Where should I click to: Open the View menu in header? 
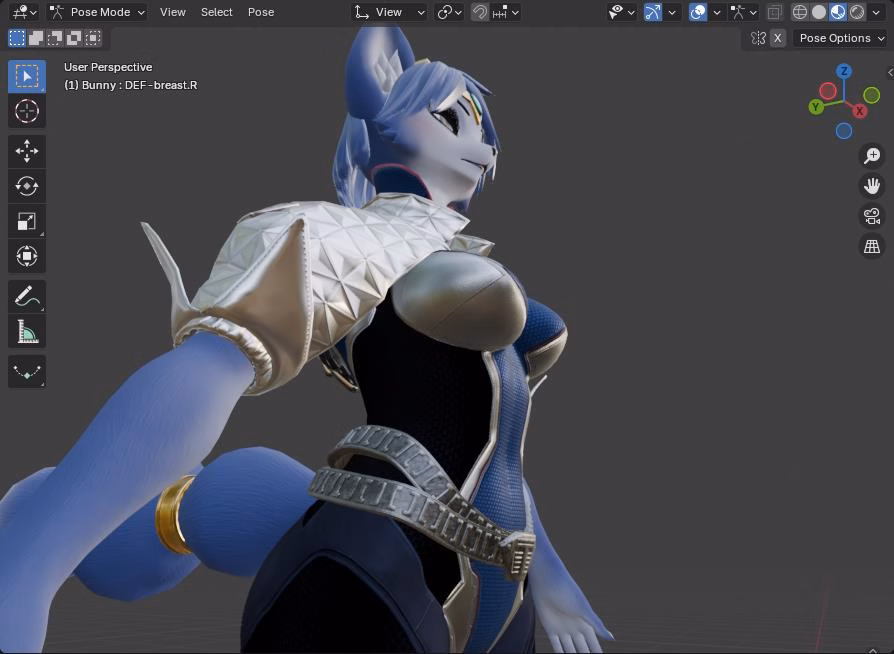(x=172, y=12)
